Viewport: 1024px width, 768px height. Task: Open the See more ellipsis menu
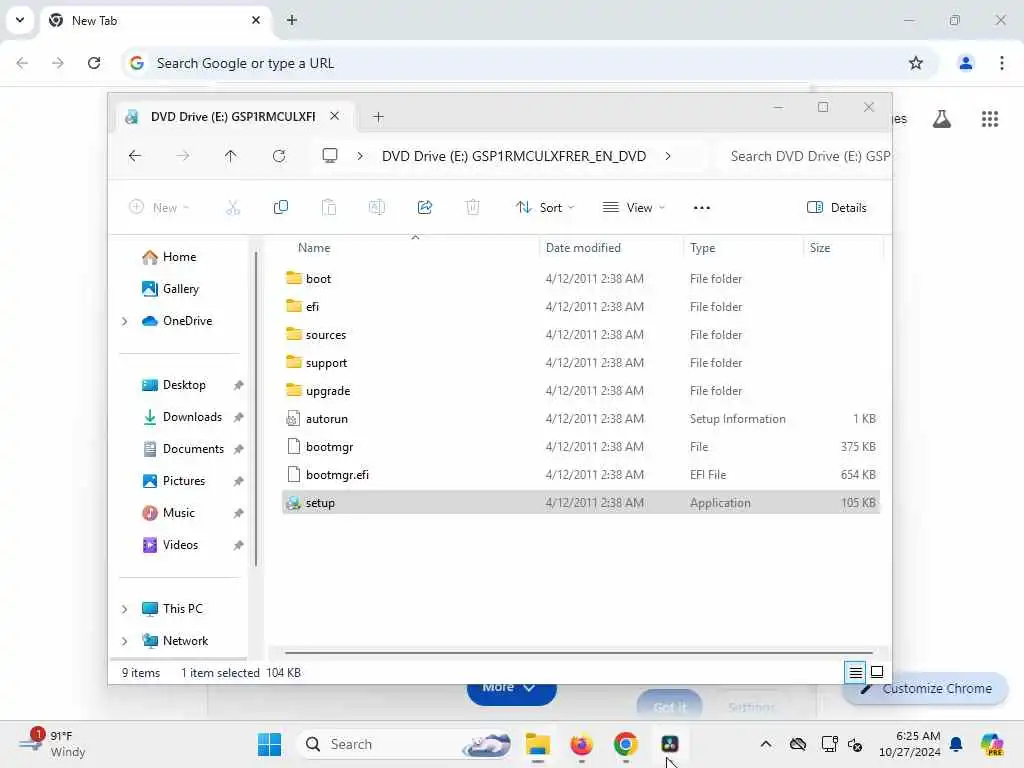coord(701,208)
